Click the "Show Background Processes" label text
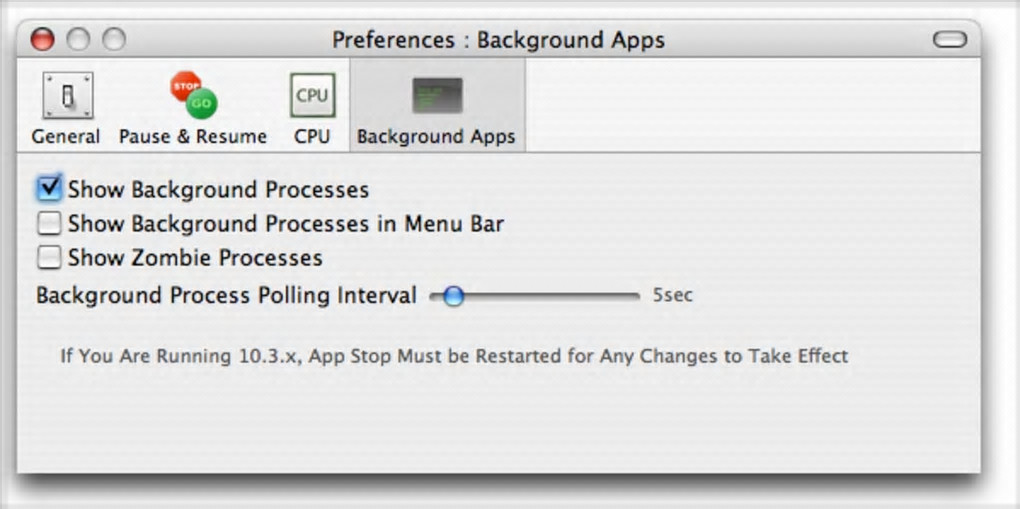1020x509 pixels. [218, 190]
